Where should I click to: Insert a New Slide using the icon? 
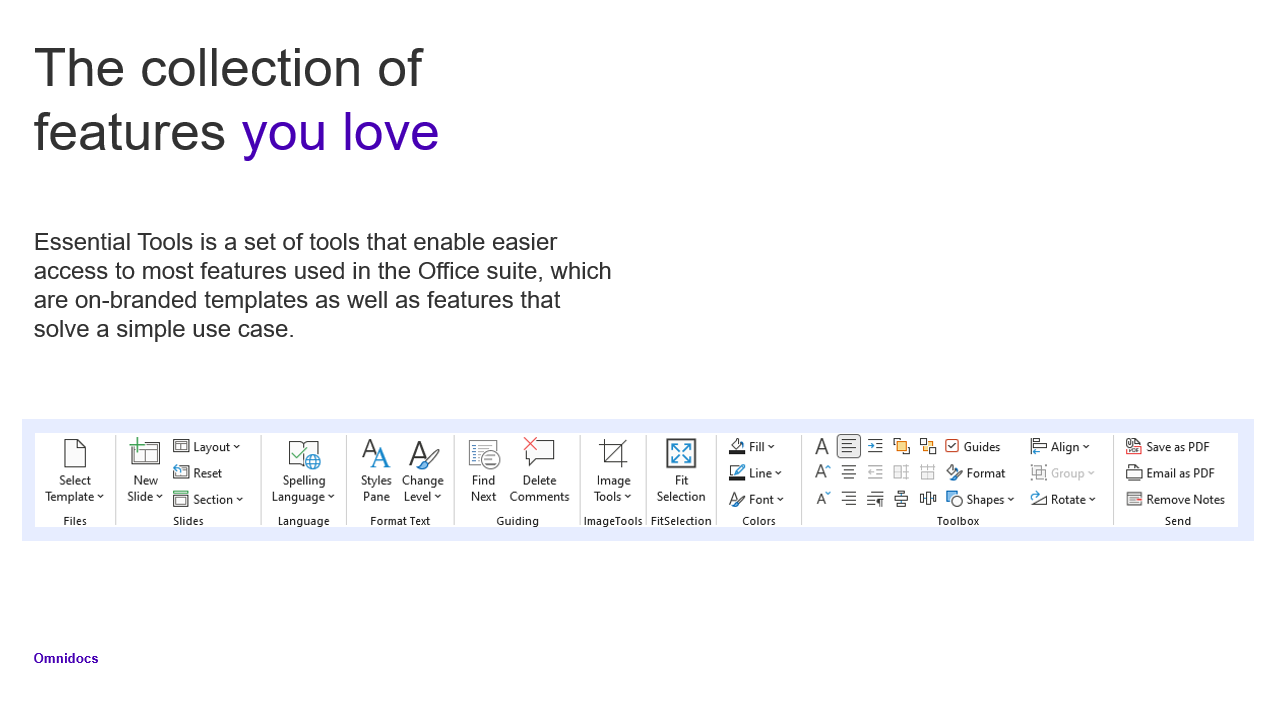click(x=145, y=452)
